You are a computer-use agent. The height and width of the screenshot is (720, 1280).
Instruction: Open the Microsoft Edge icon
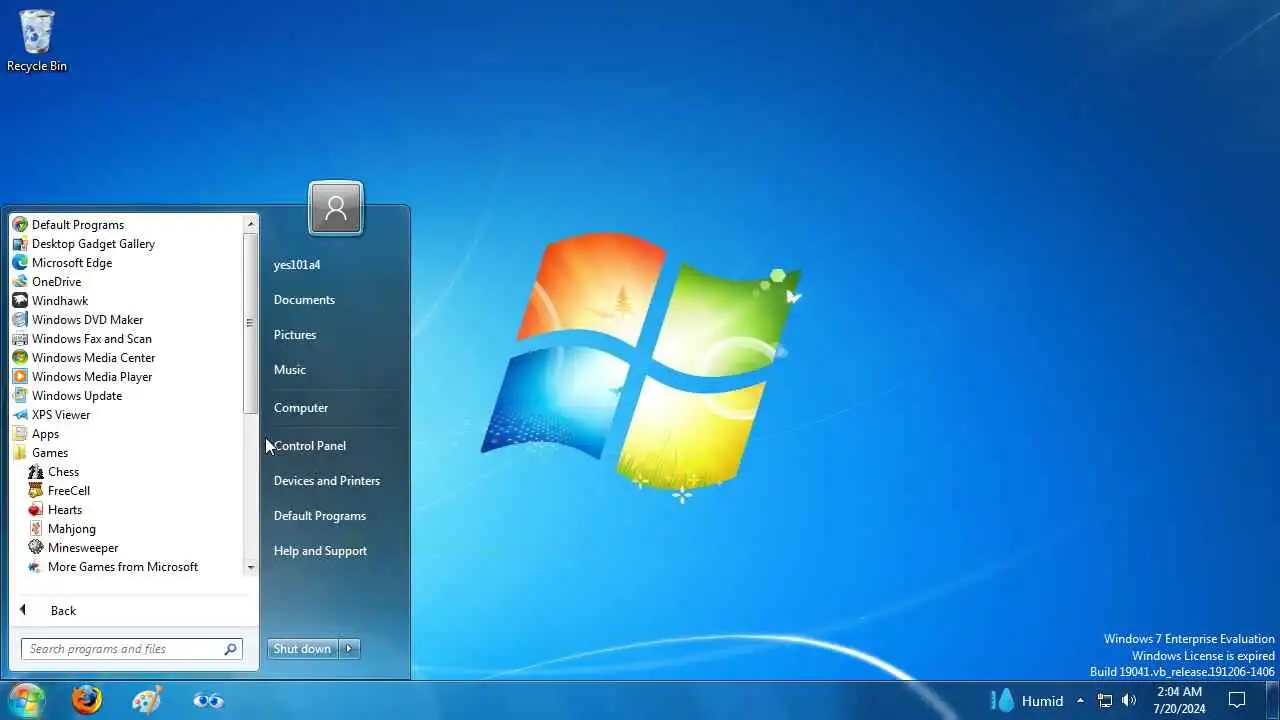(20, 263)
